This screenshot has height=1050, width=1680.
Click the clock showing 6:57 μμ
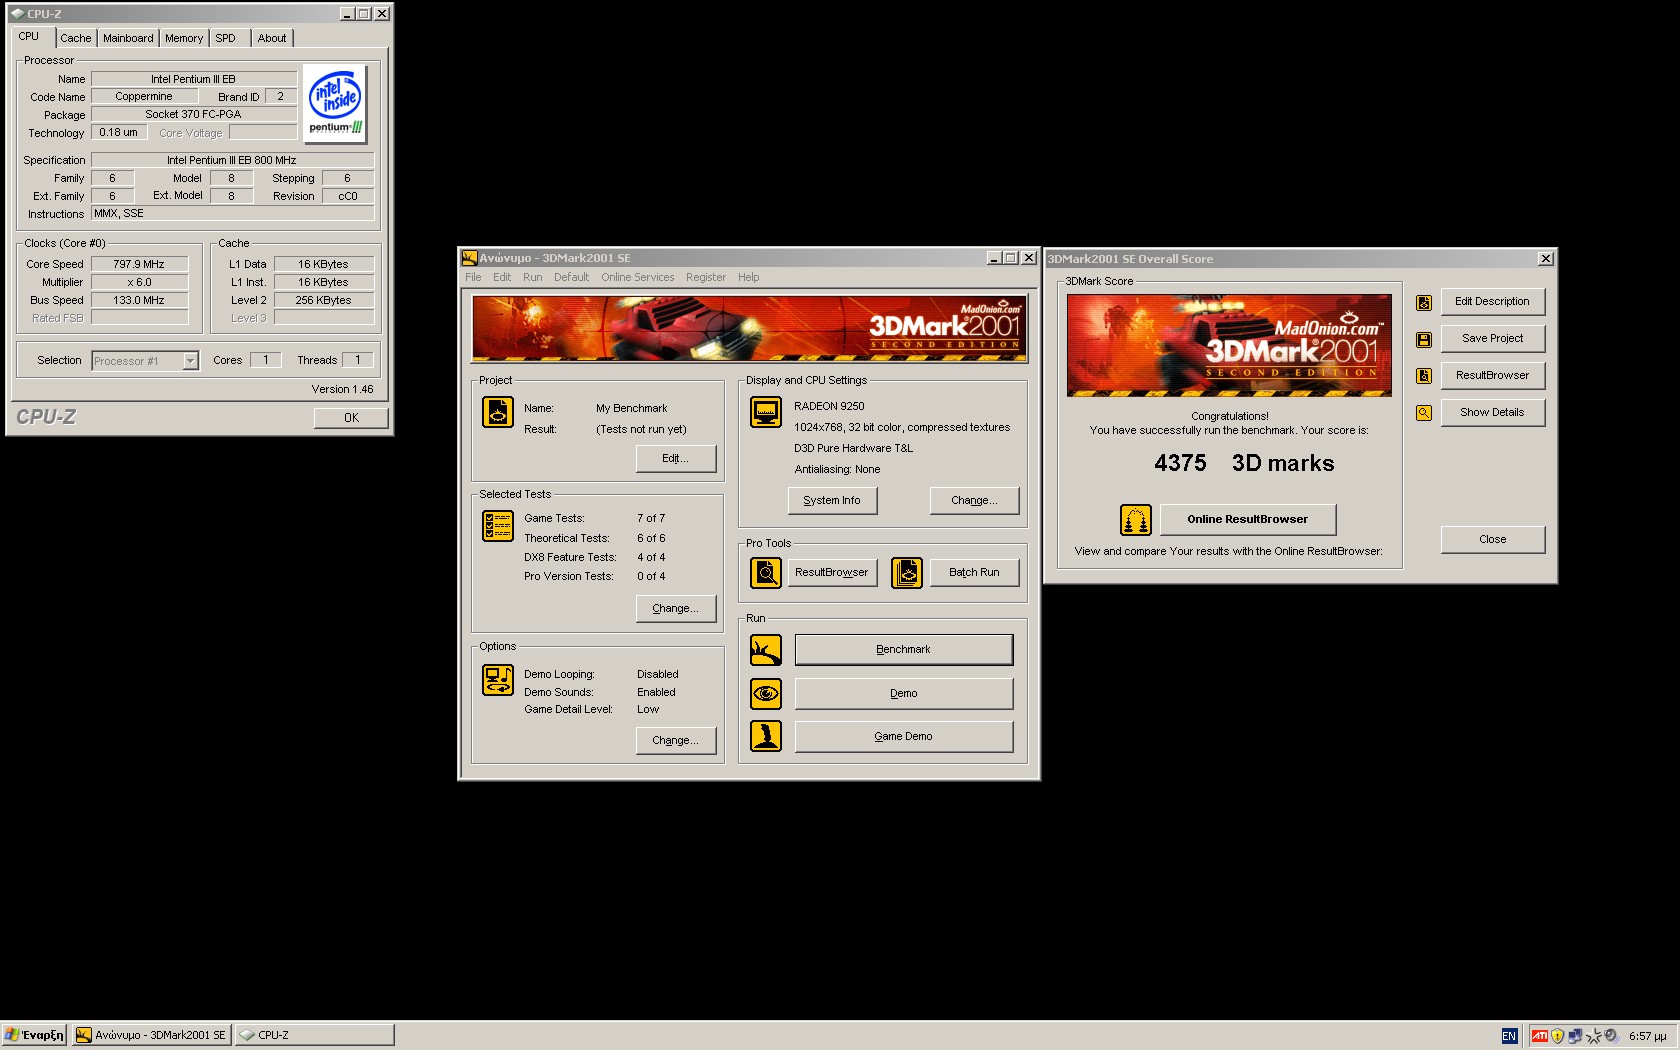tap(1648, 1036)
